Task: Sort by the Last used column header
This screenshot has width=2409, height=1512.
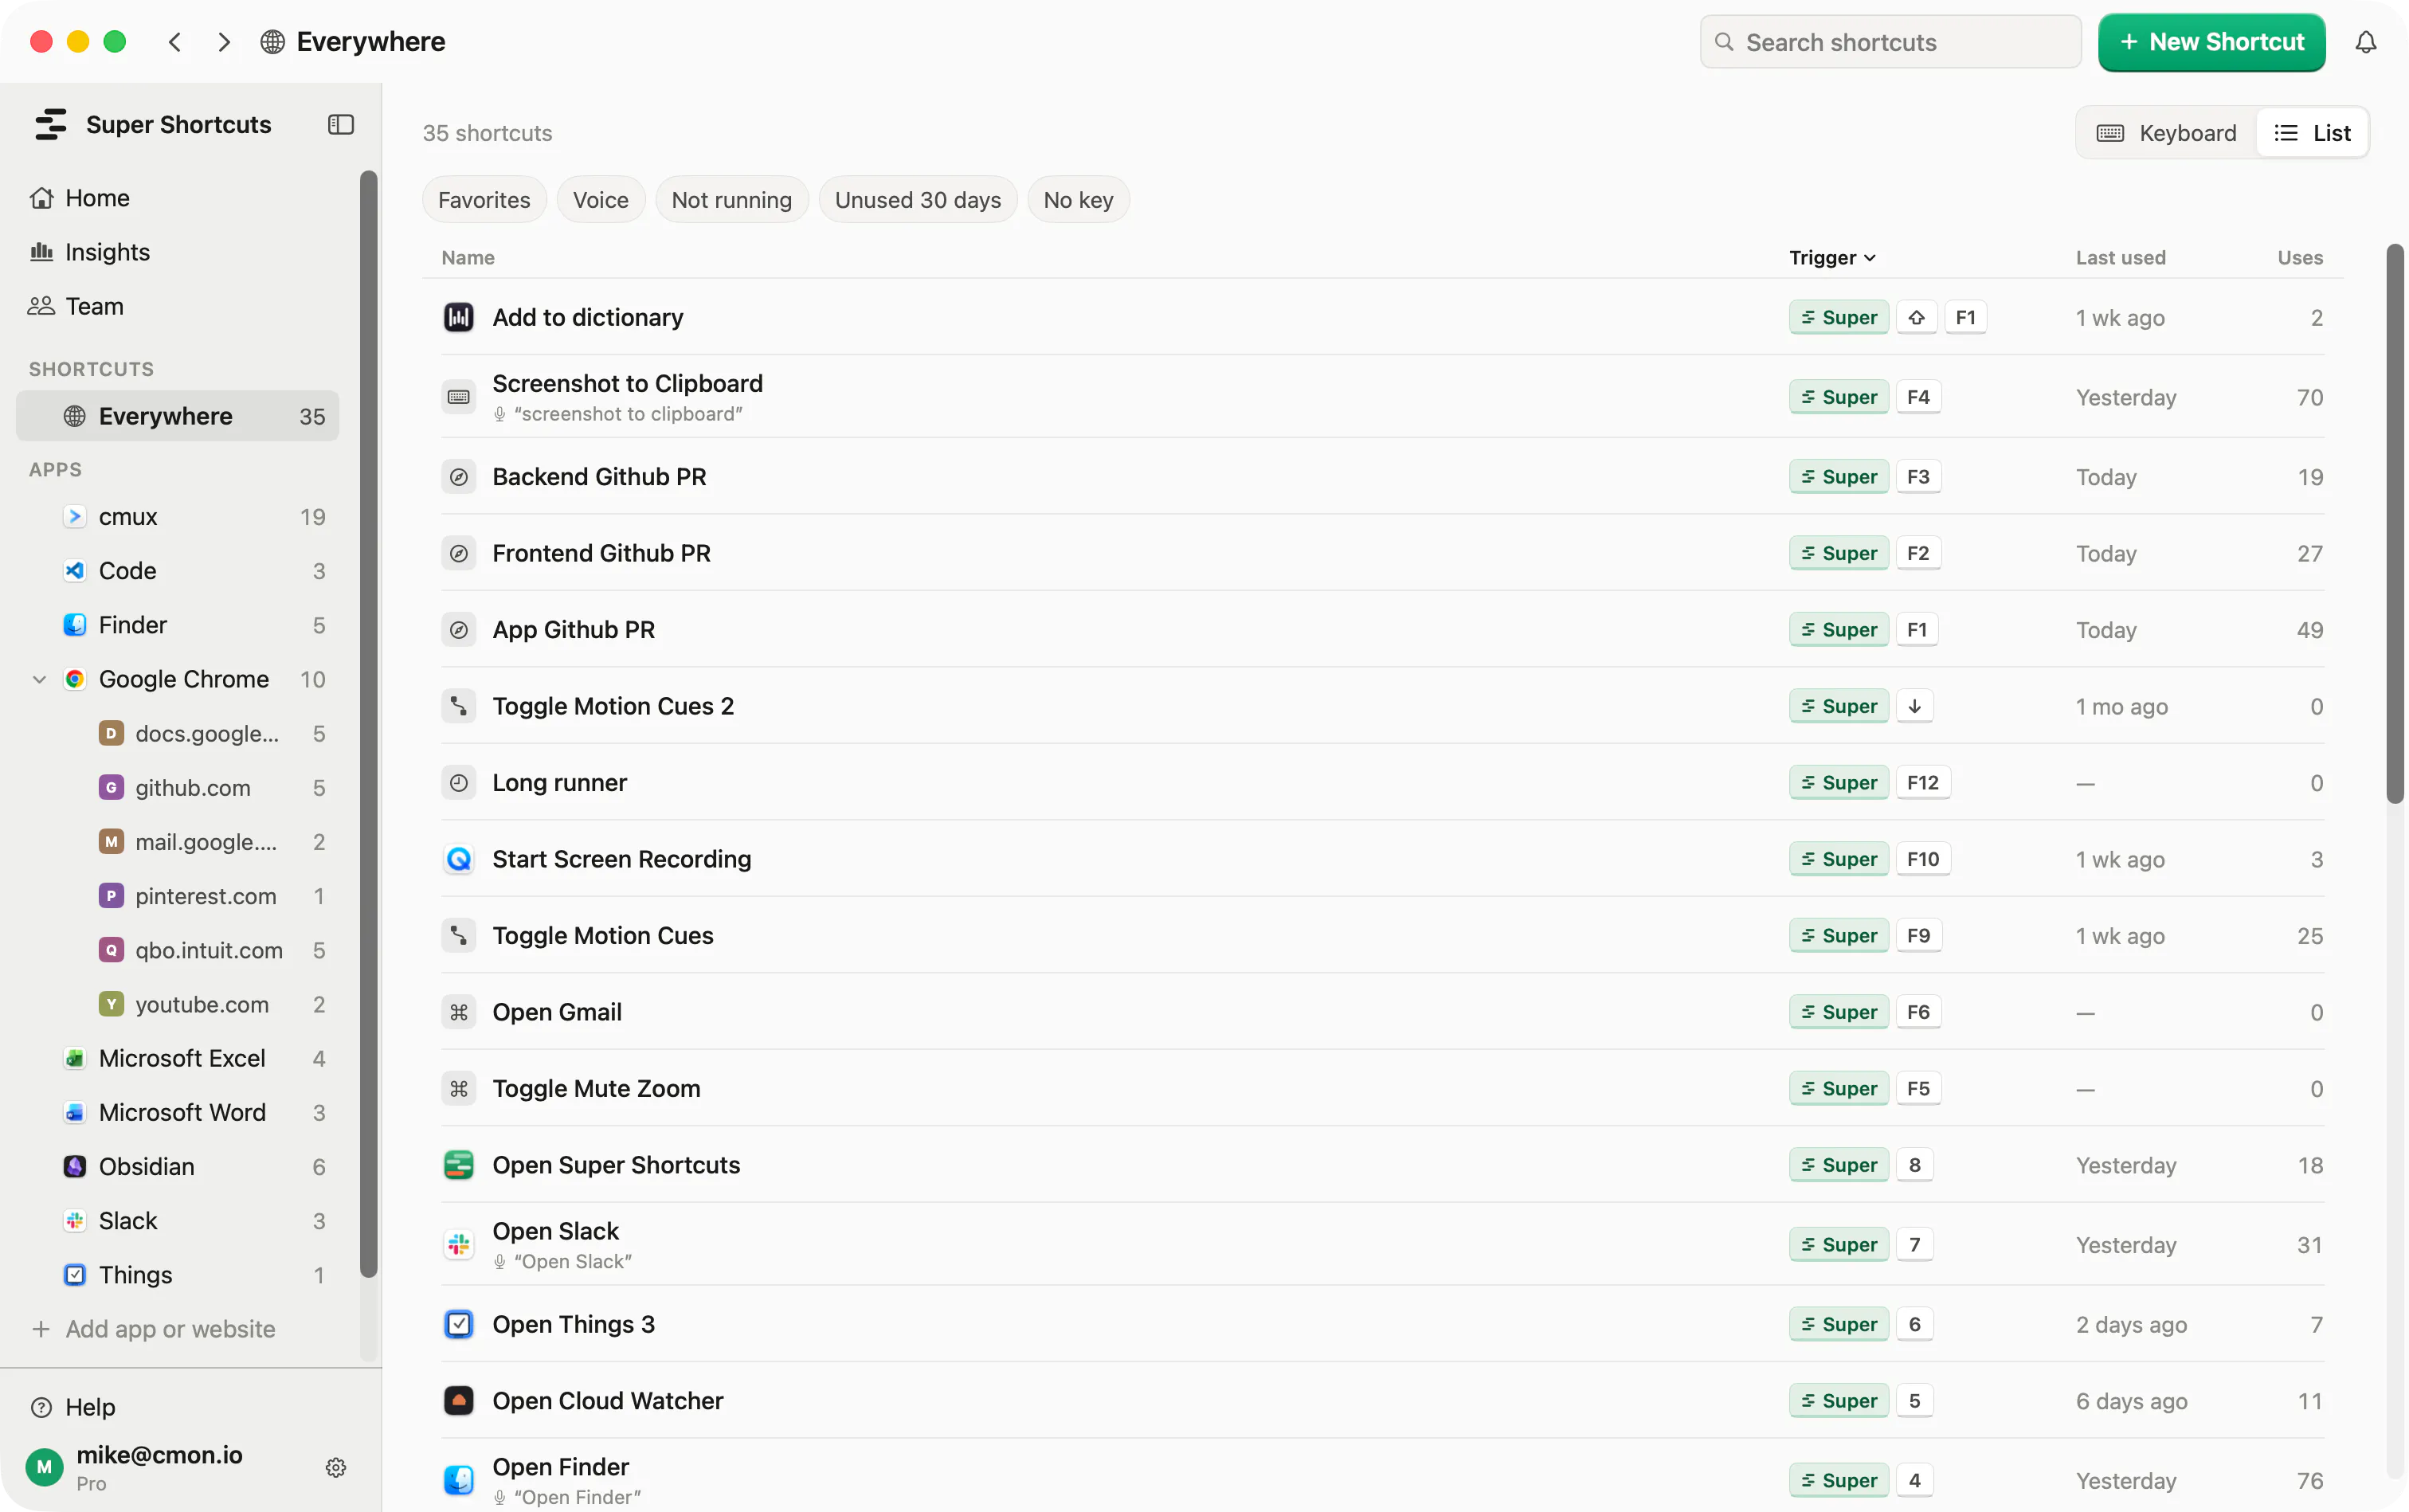Action: point(2120,257)
